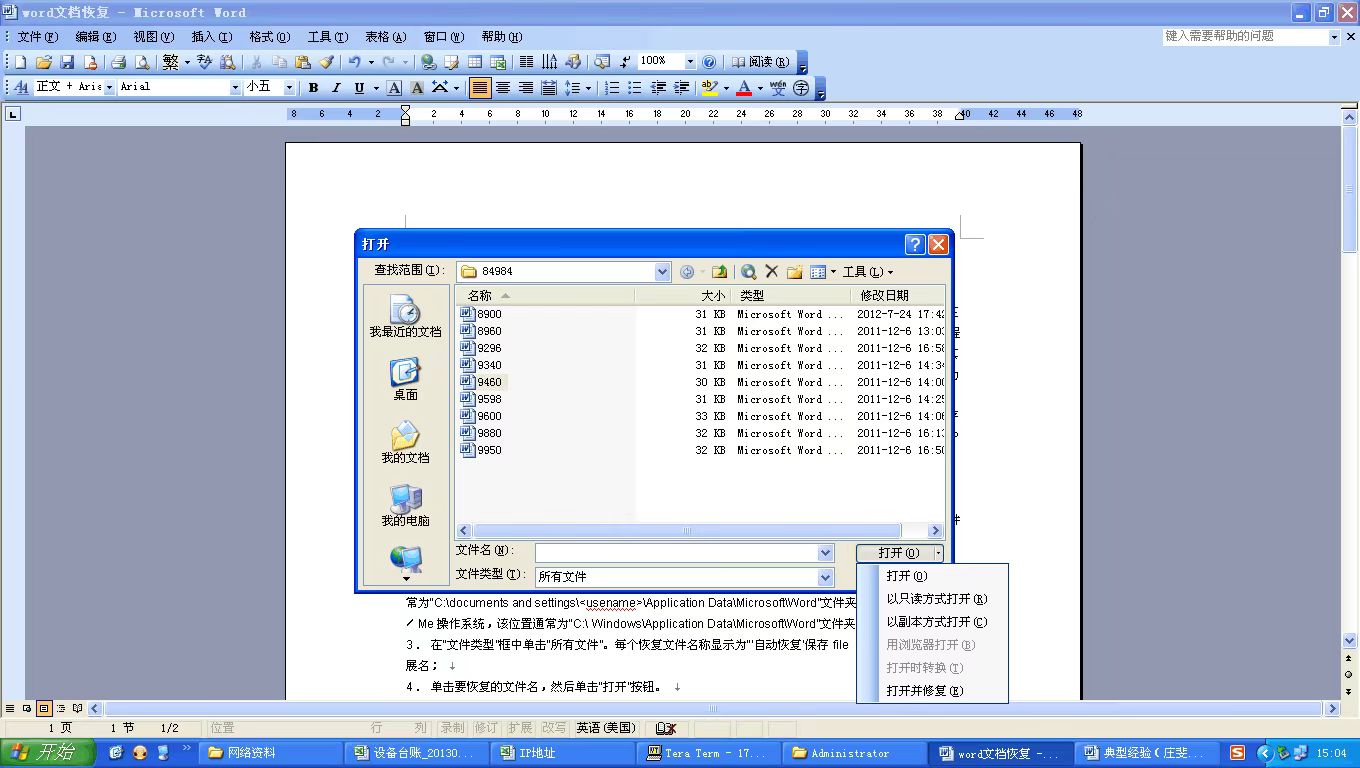Screen dimensions: 1360x768
Task: Click the dialog's question mark help icon
Action: tap(914, 244)
